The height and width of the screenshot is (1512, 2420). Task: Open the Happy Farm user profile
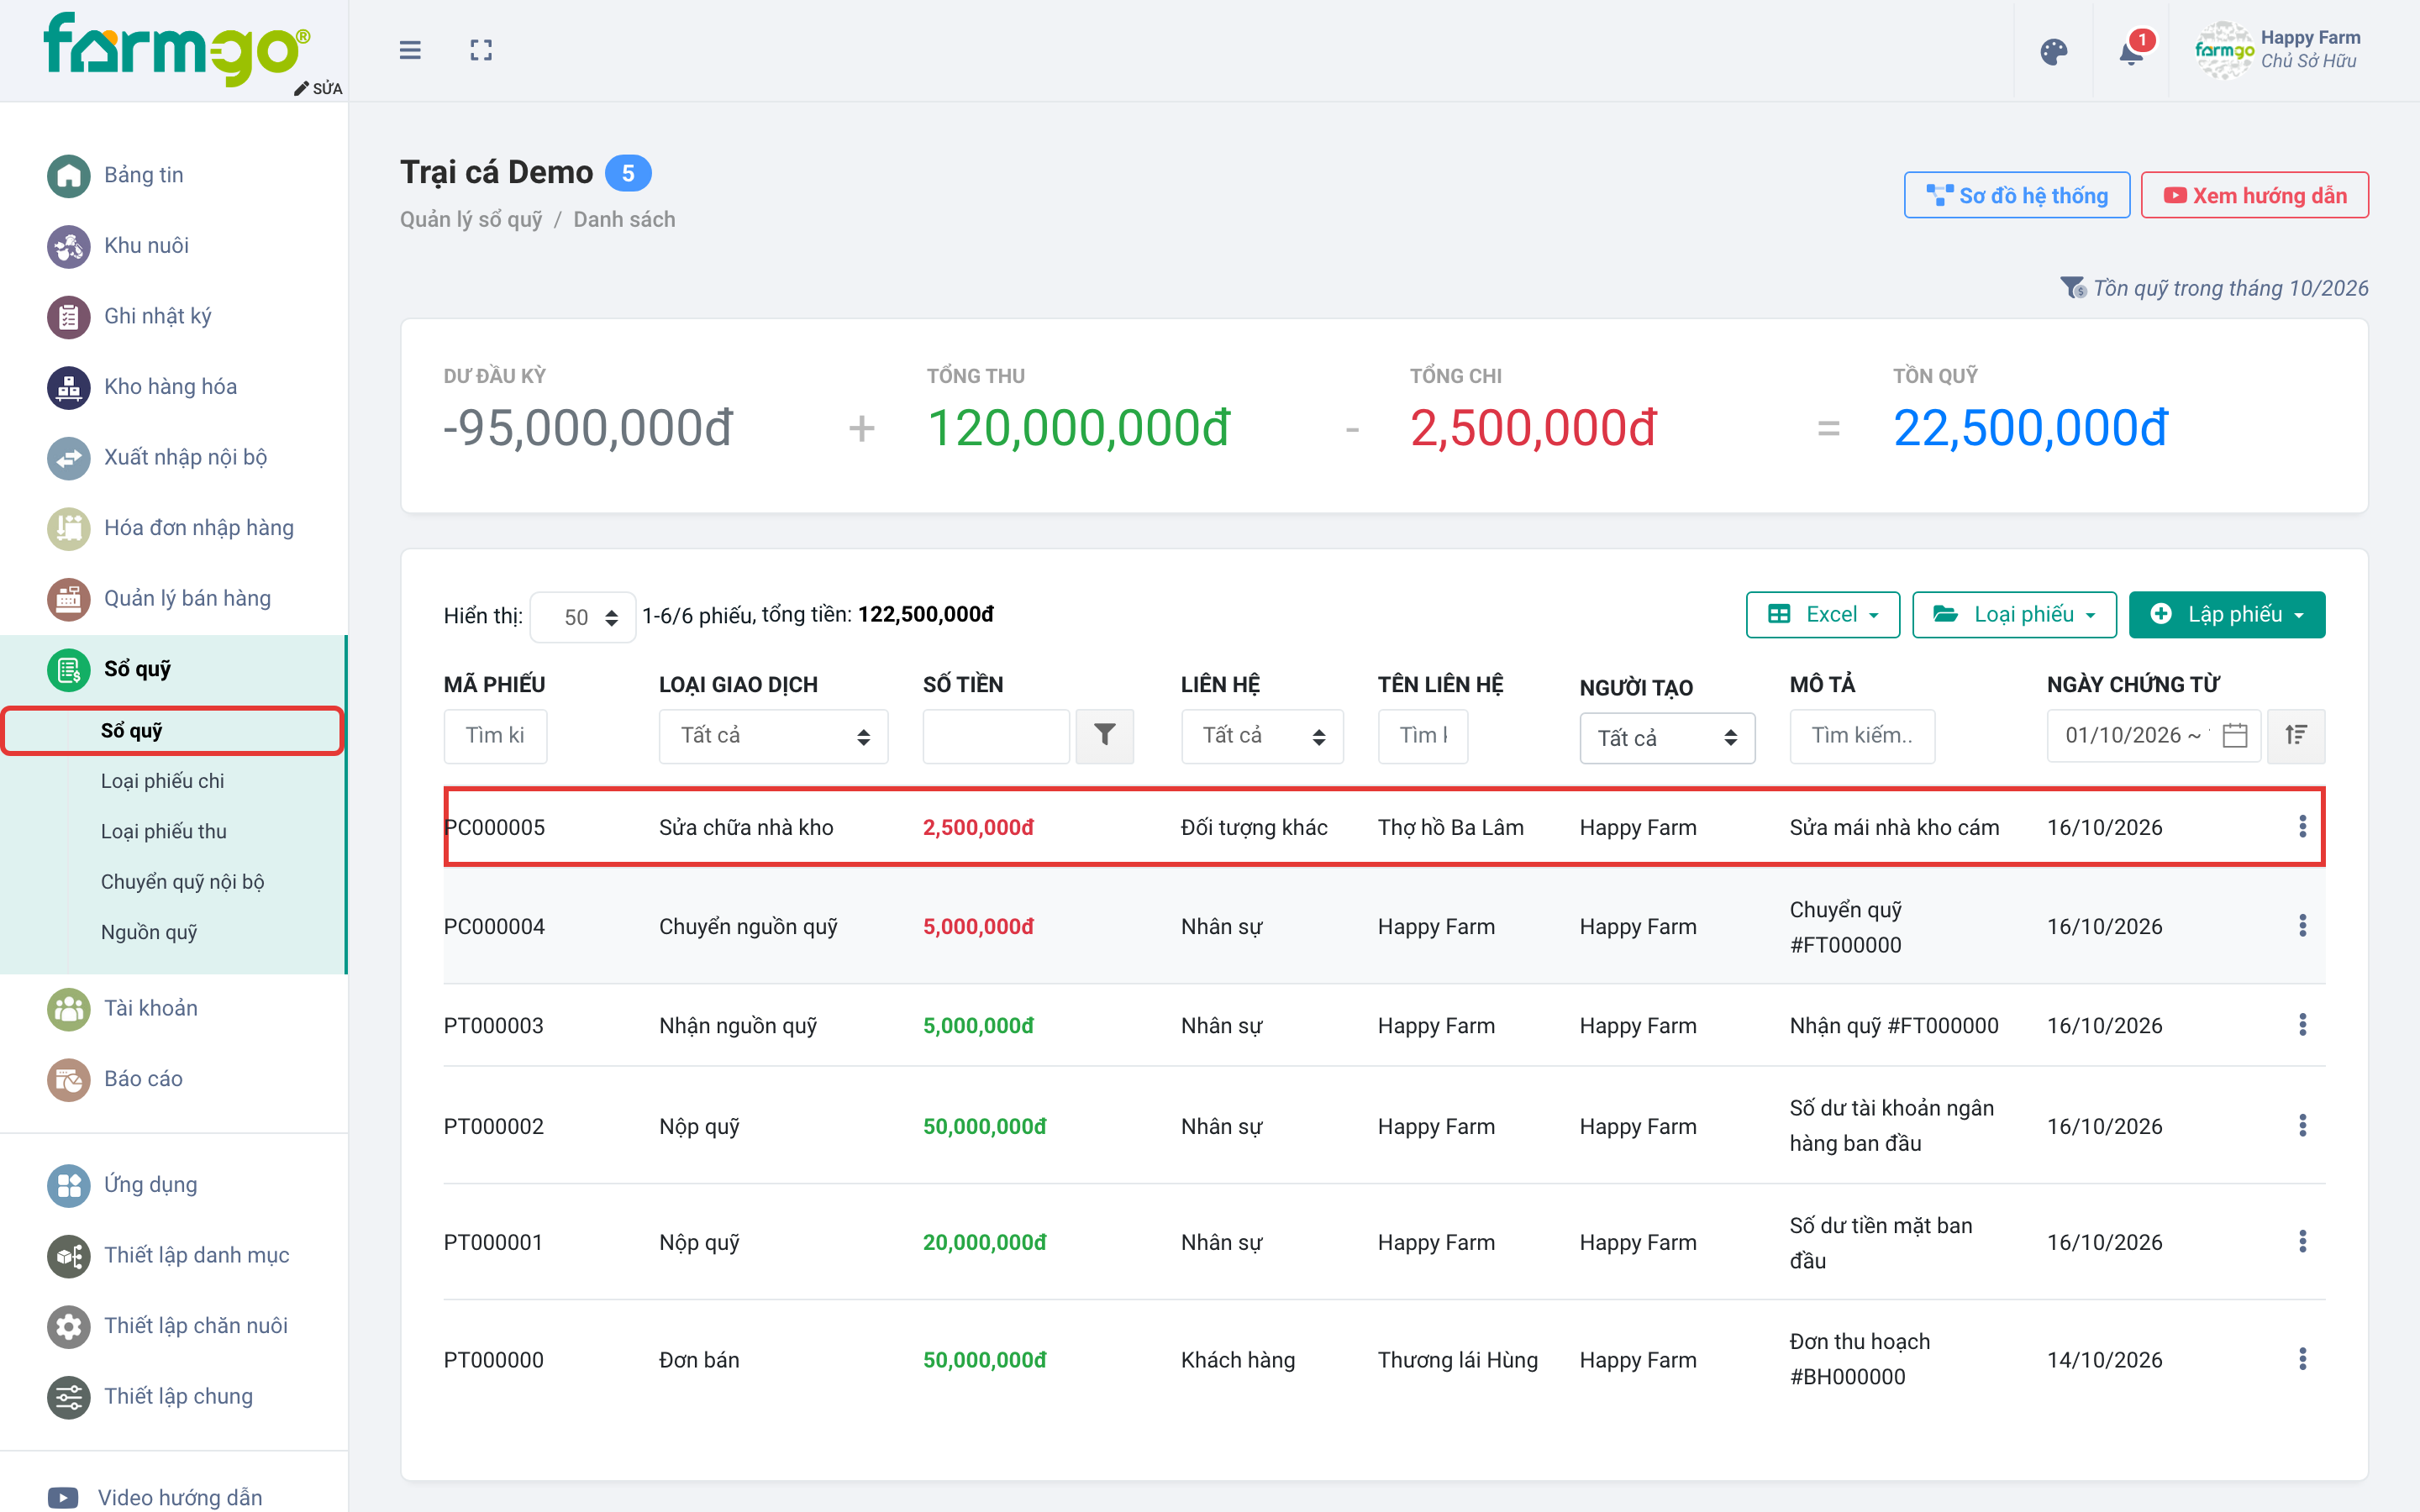pyautogui.click(x=2278, y=50)
